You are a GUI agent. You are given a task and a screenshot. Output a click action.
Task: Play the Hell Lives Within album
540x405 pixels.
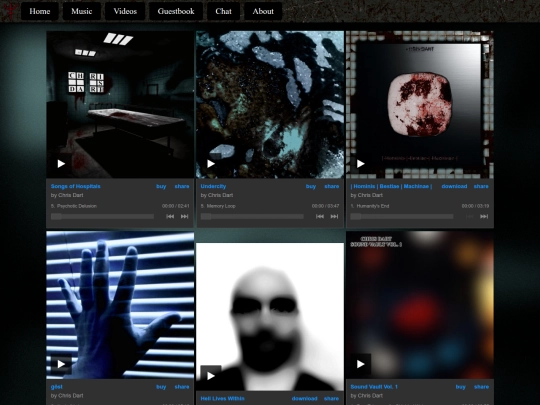click(211, 376)
